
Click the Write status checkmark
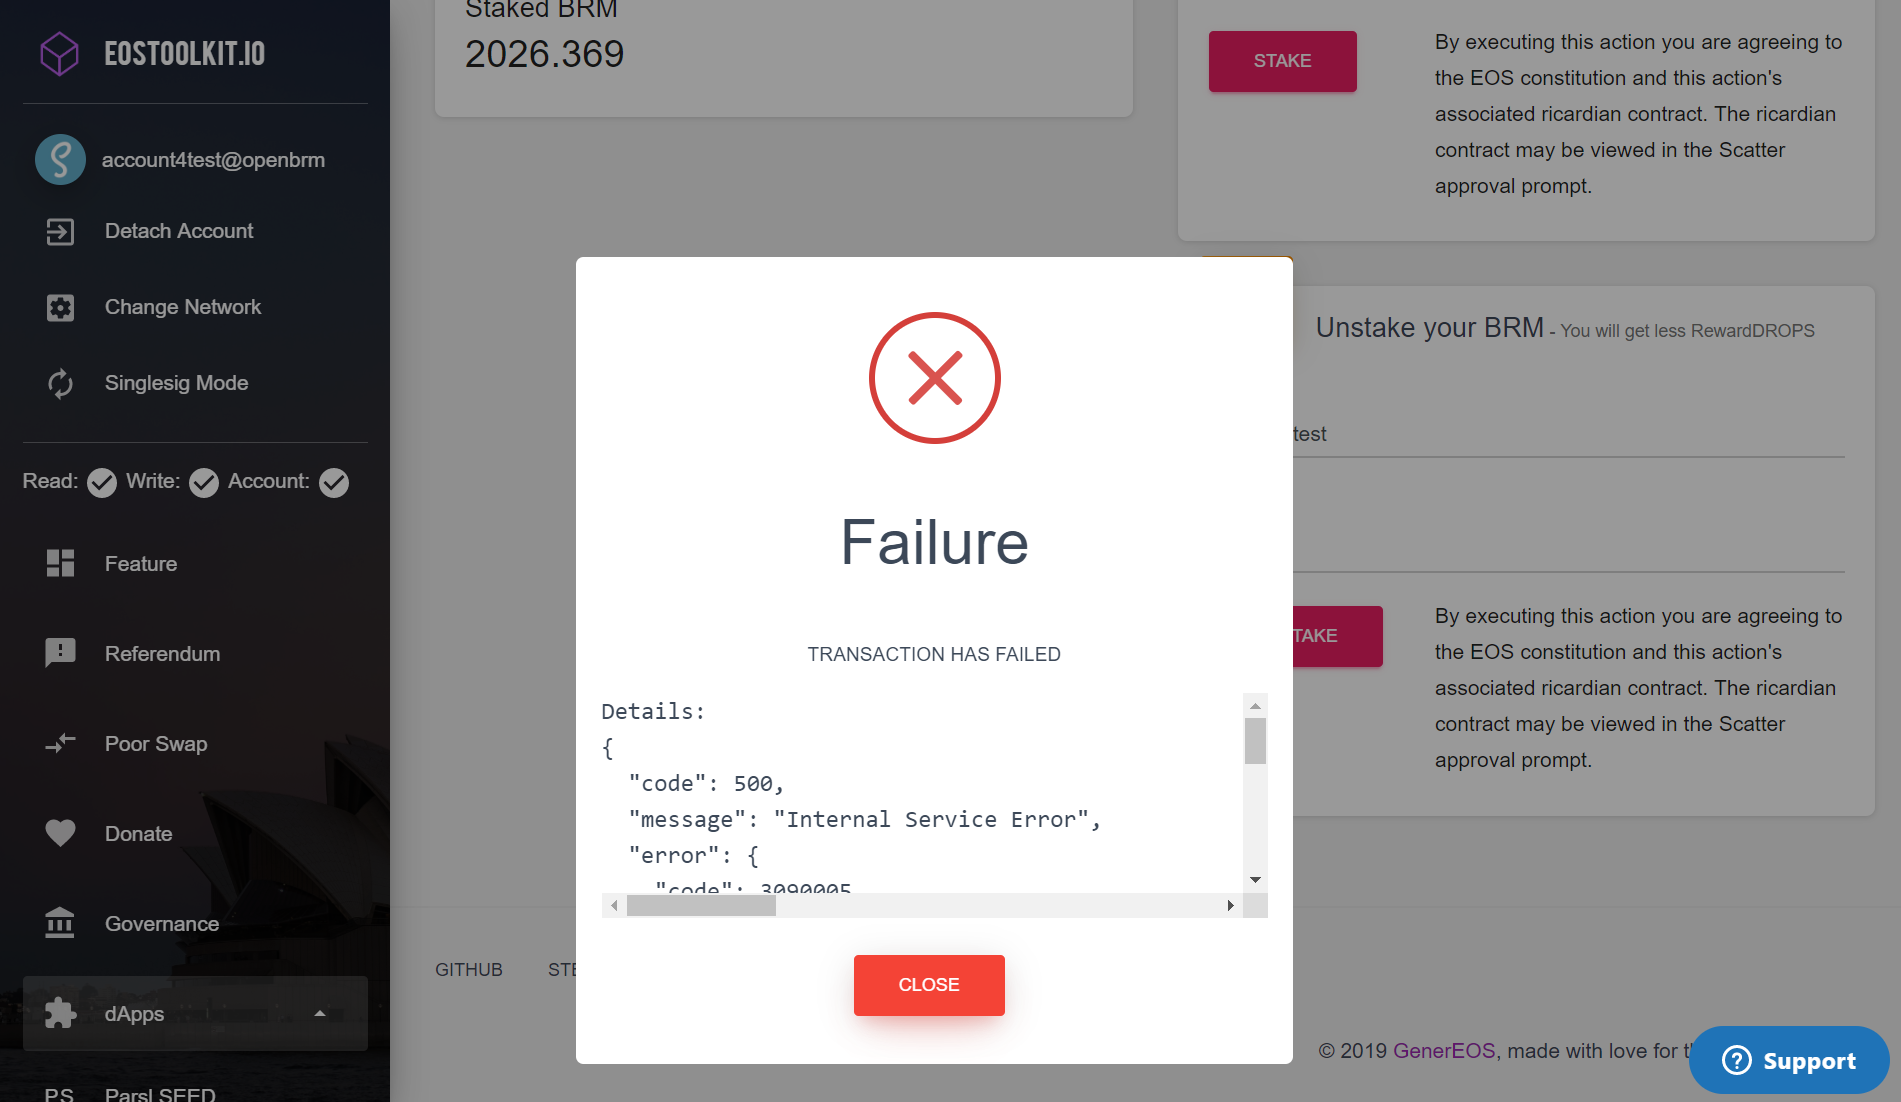(204, 483)
